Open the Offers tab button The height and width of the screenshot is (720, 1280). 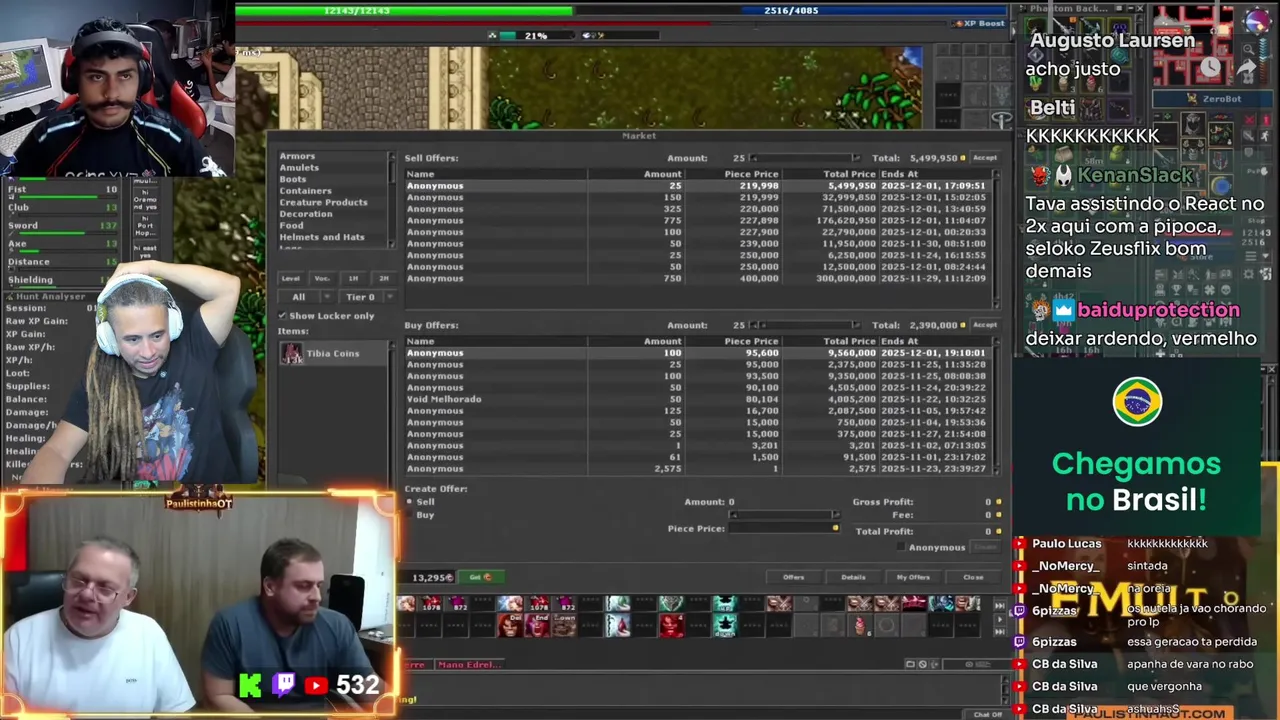[x=794, y=577]
